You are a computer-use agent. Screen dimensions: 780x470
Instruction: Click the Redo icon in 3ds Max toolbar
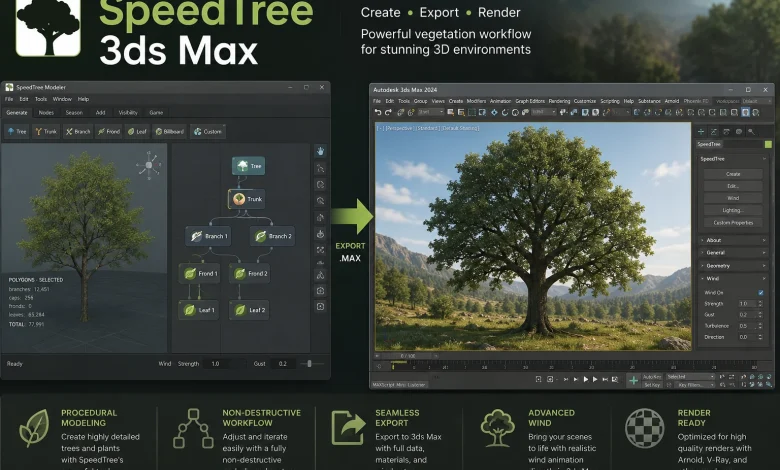pos(389,113)
